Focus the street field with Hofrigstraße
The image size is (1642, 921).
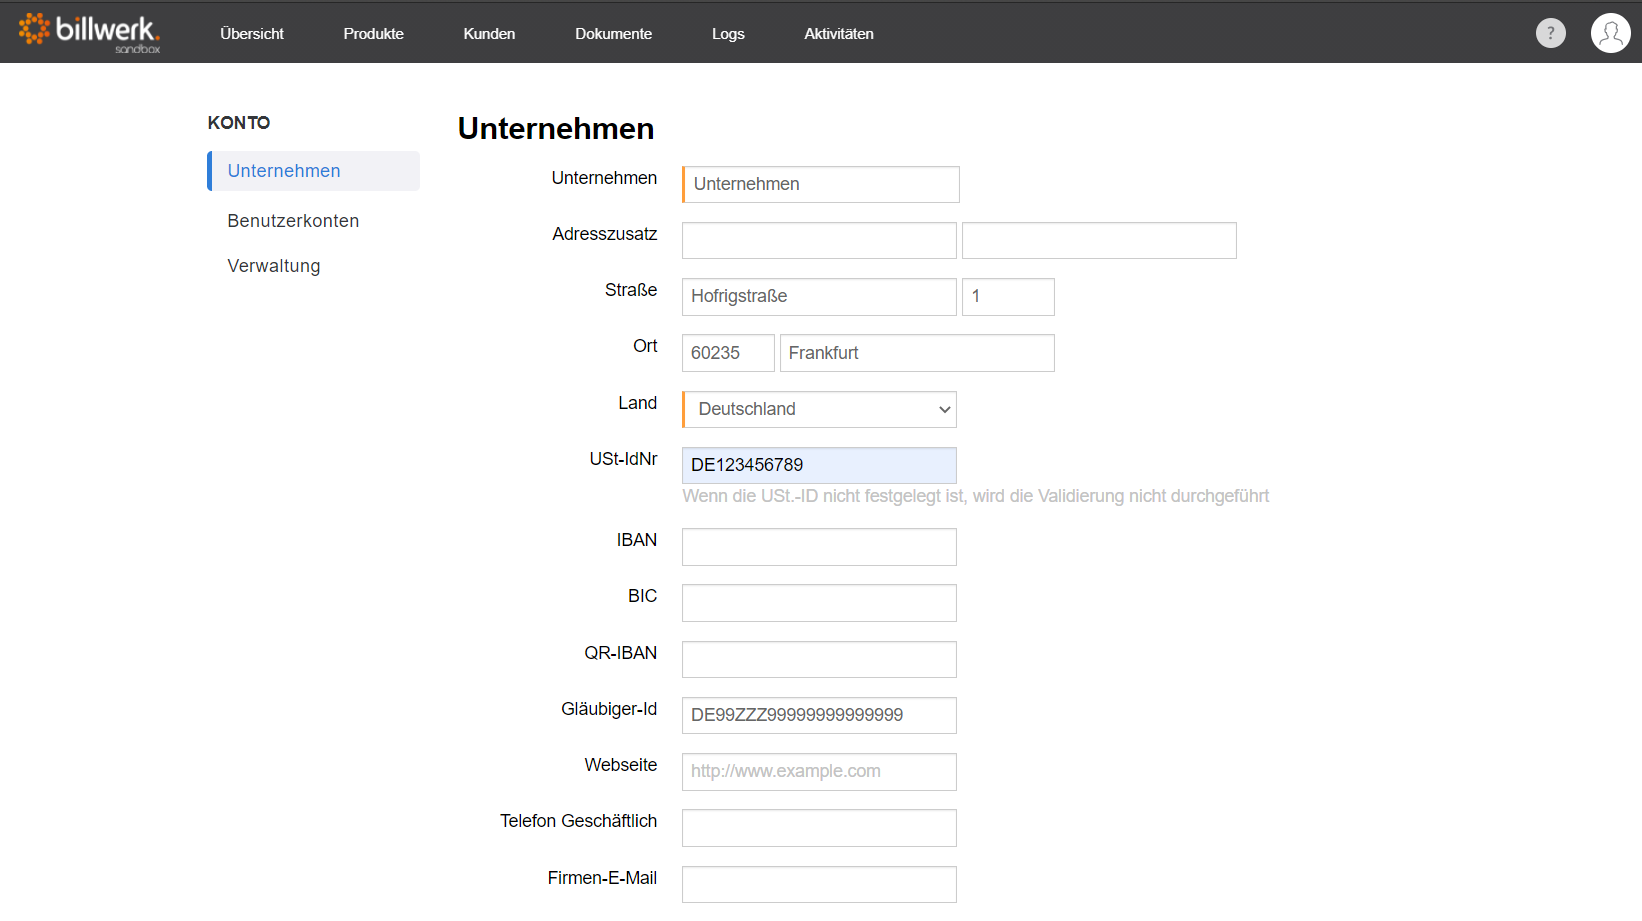[x=819, y=297]
